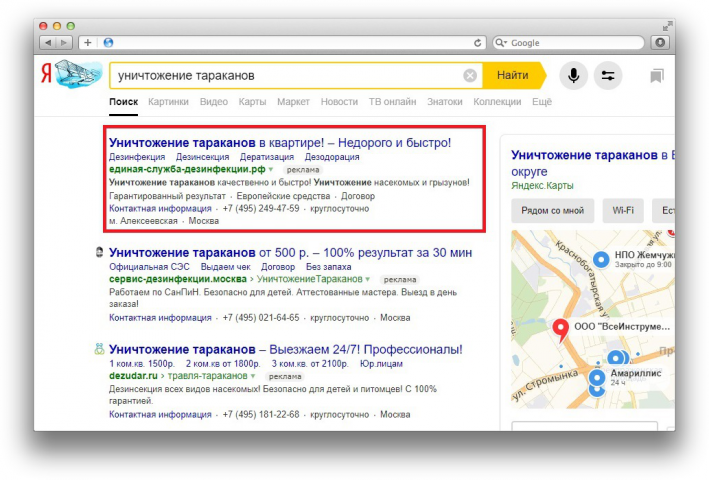Click the Google search magnifier icon

point(499,42)
